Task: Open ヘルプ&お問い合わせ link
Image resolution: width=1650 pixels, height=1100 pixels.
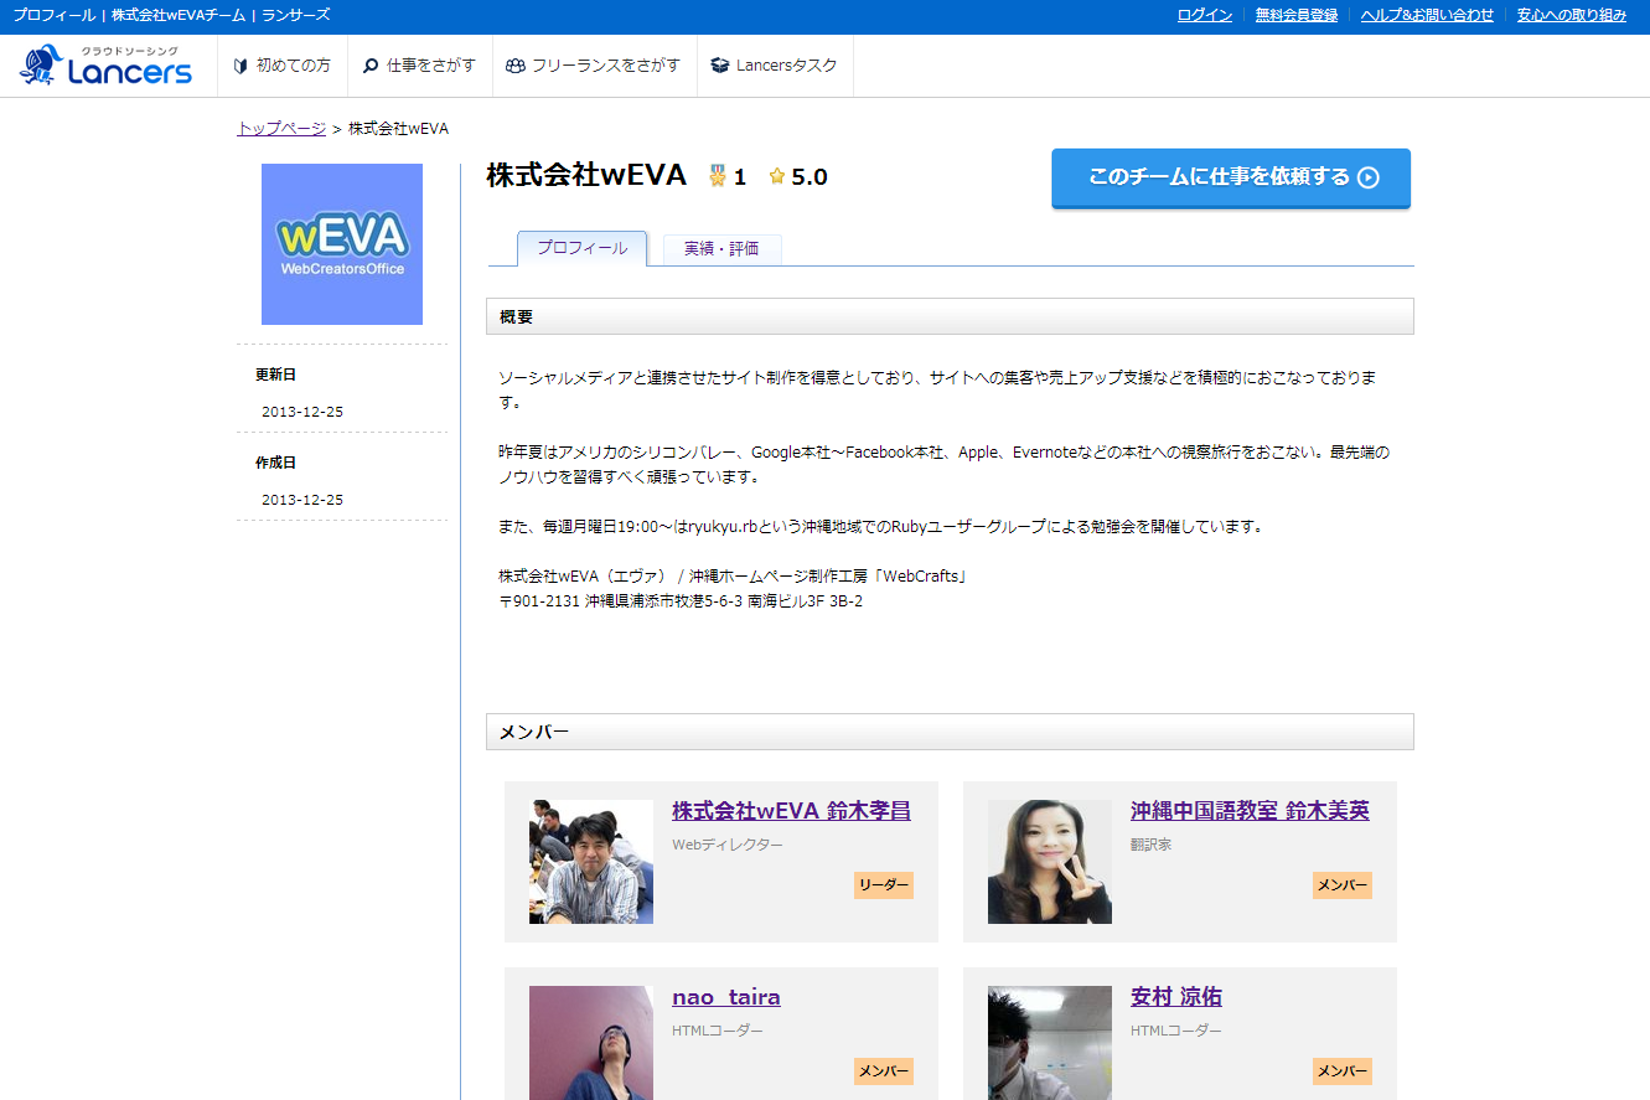Action: [x=1427, y=15]
